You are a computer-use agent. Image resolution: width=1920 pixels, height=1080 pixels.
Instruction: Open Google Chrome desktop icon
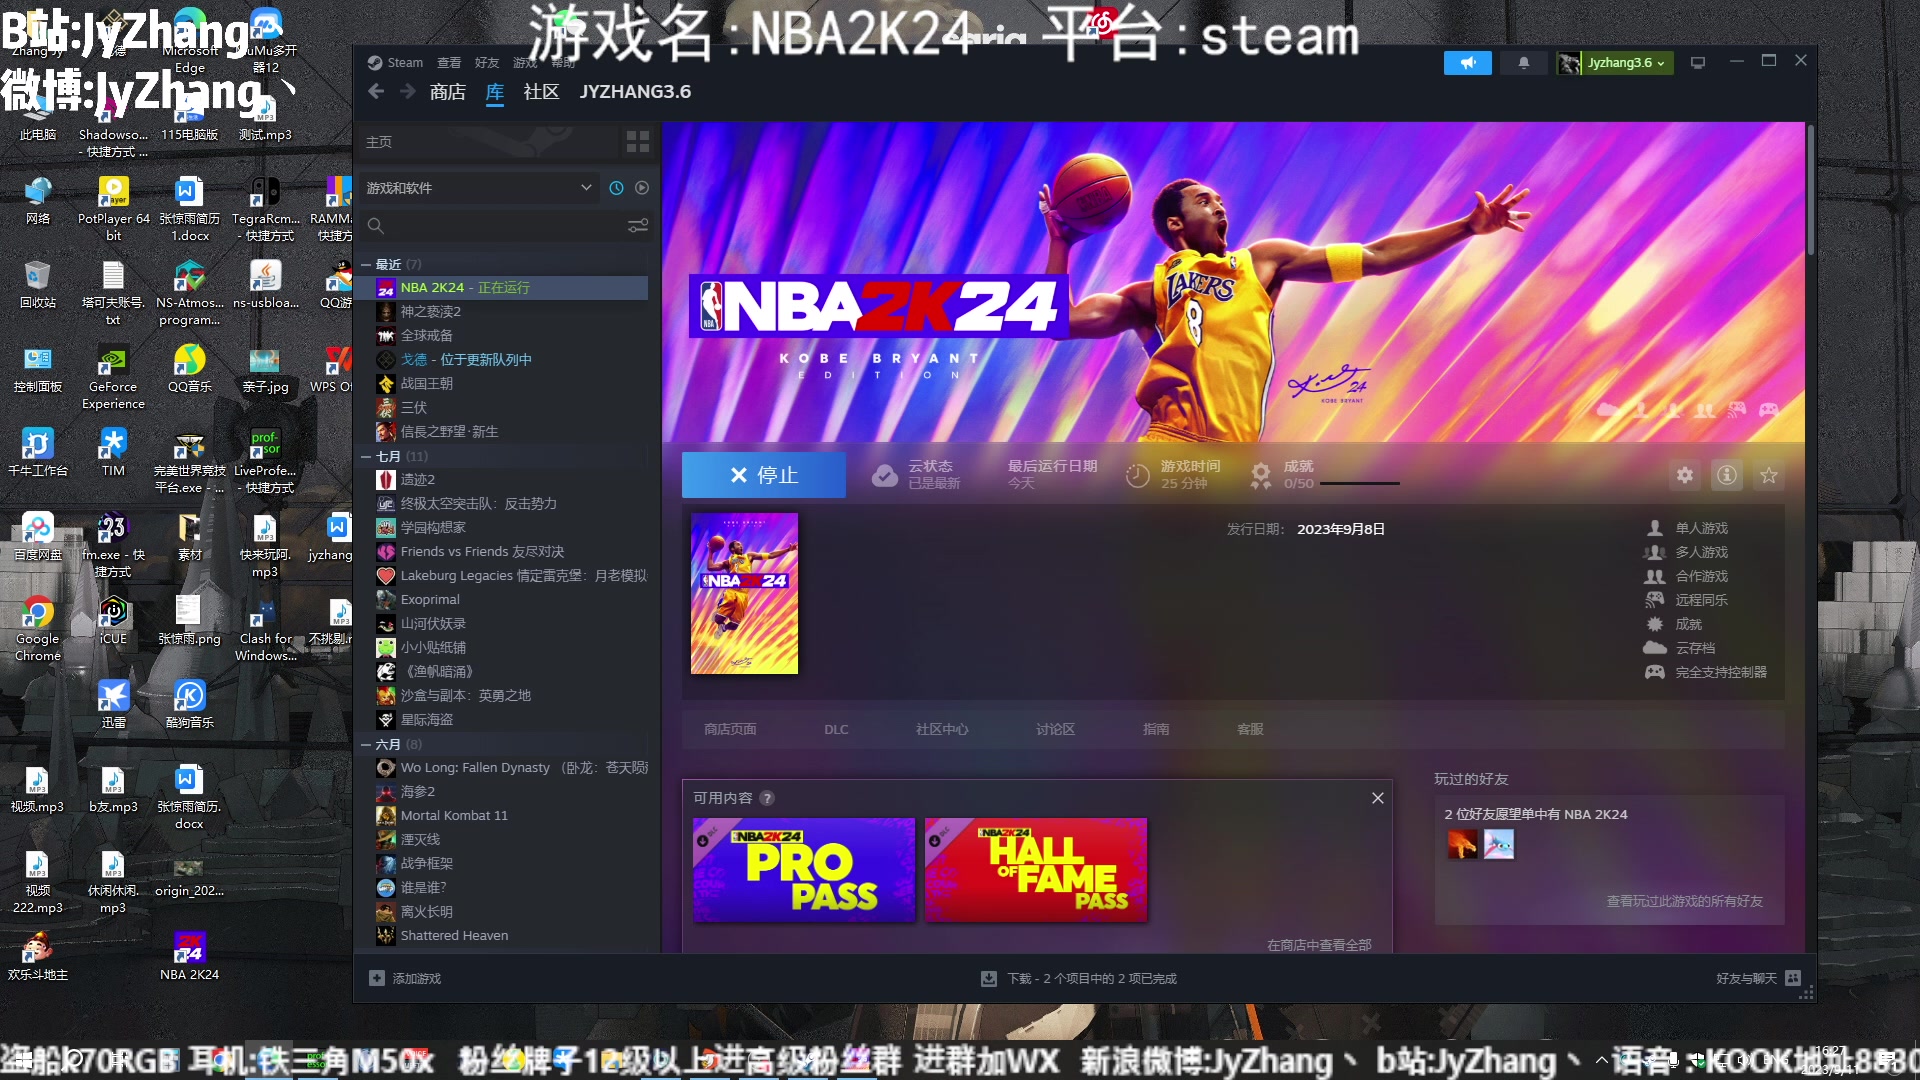(38, 629)
